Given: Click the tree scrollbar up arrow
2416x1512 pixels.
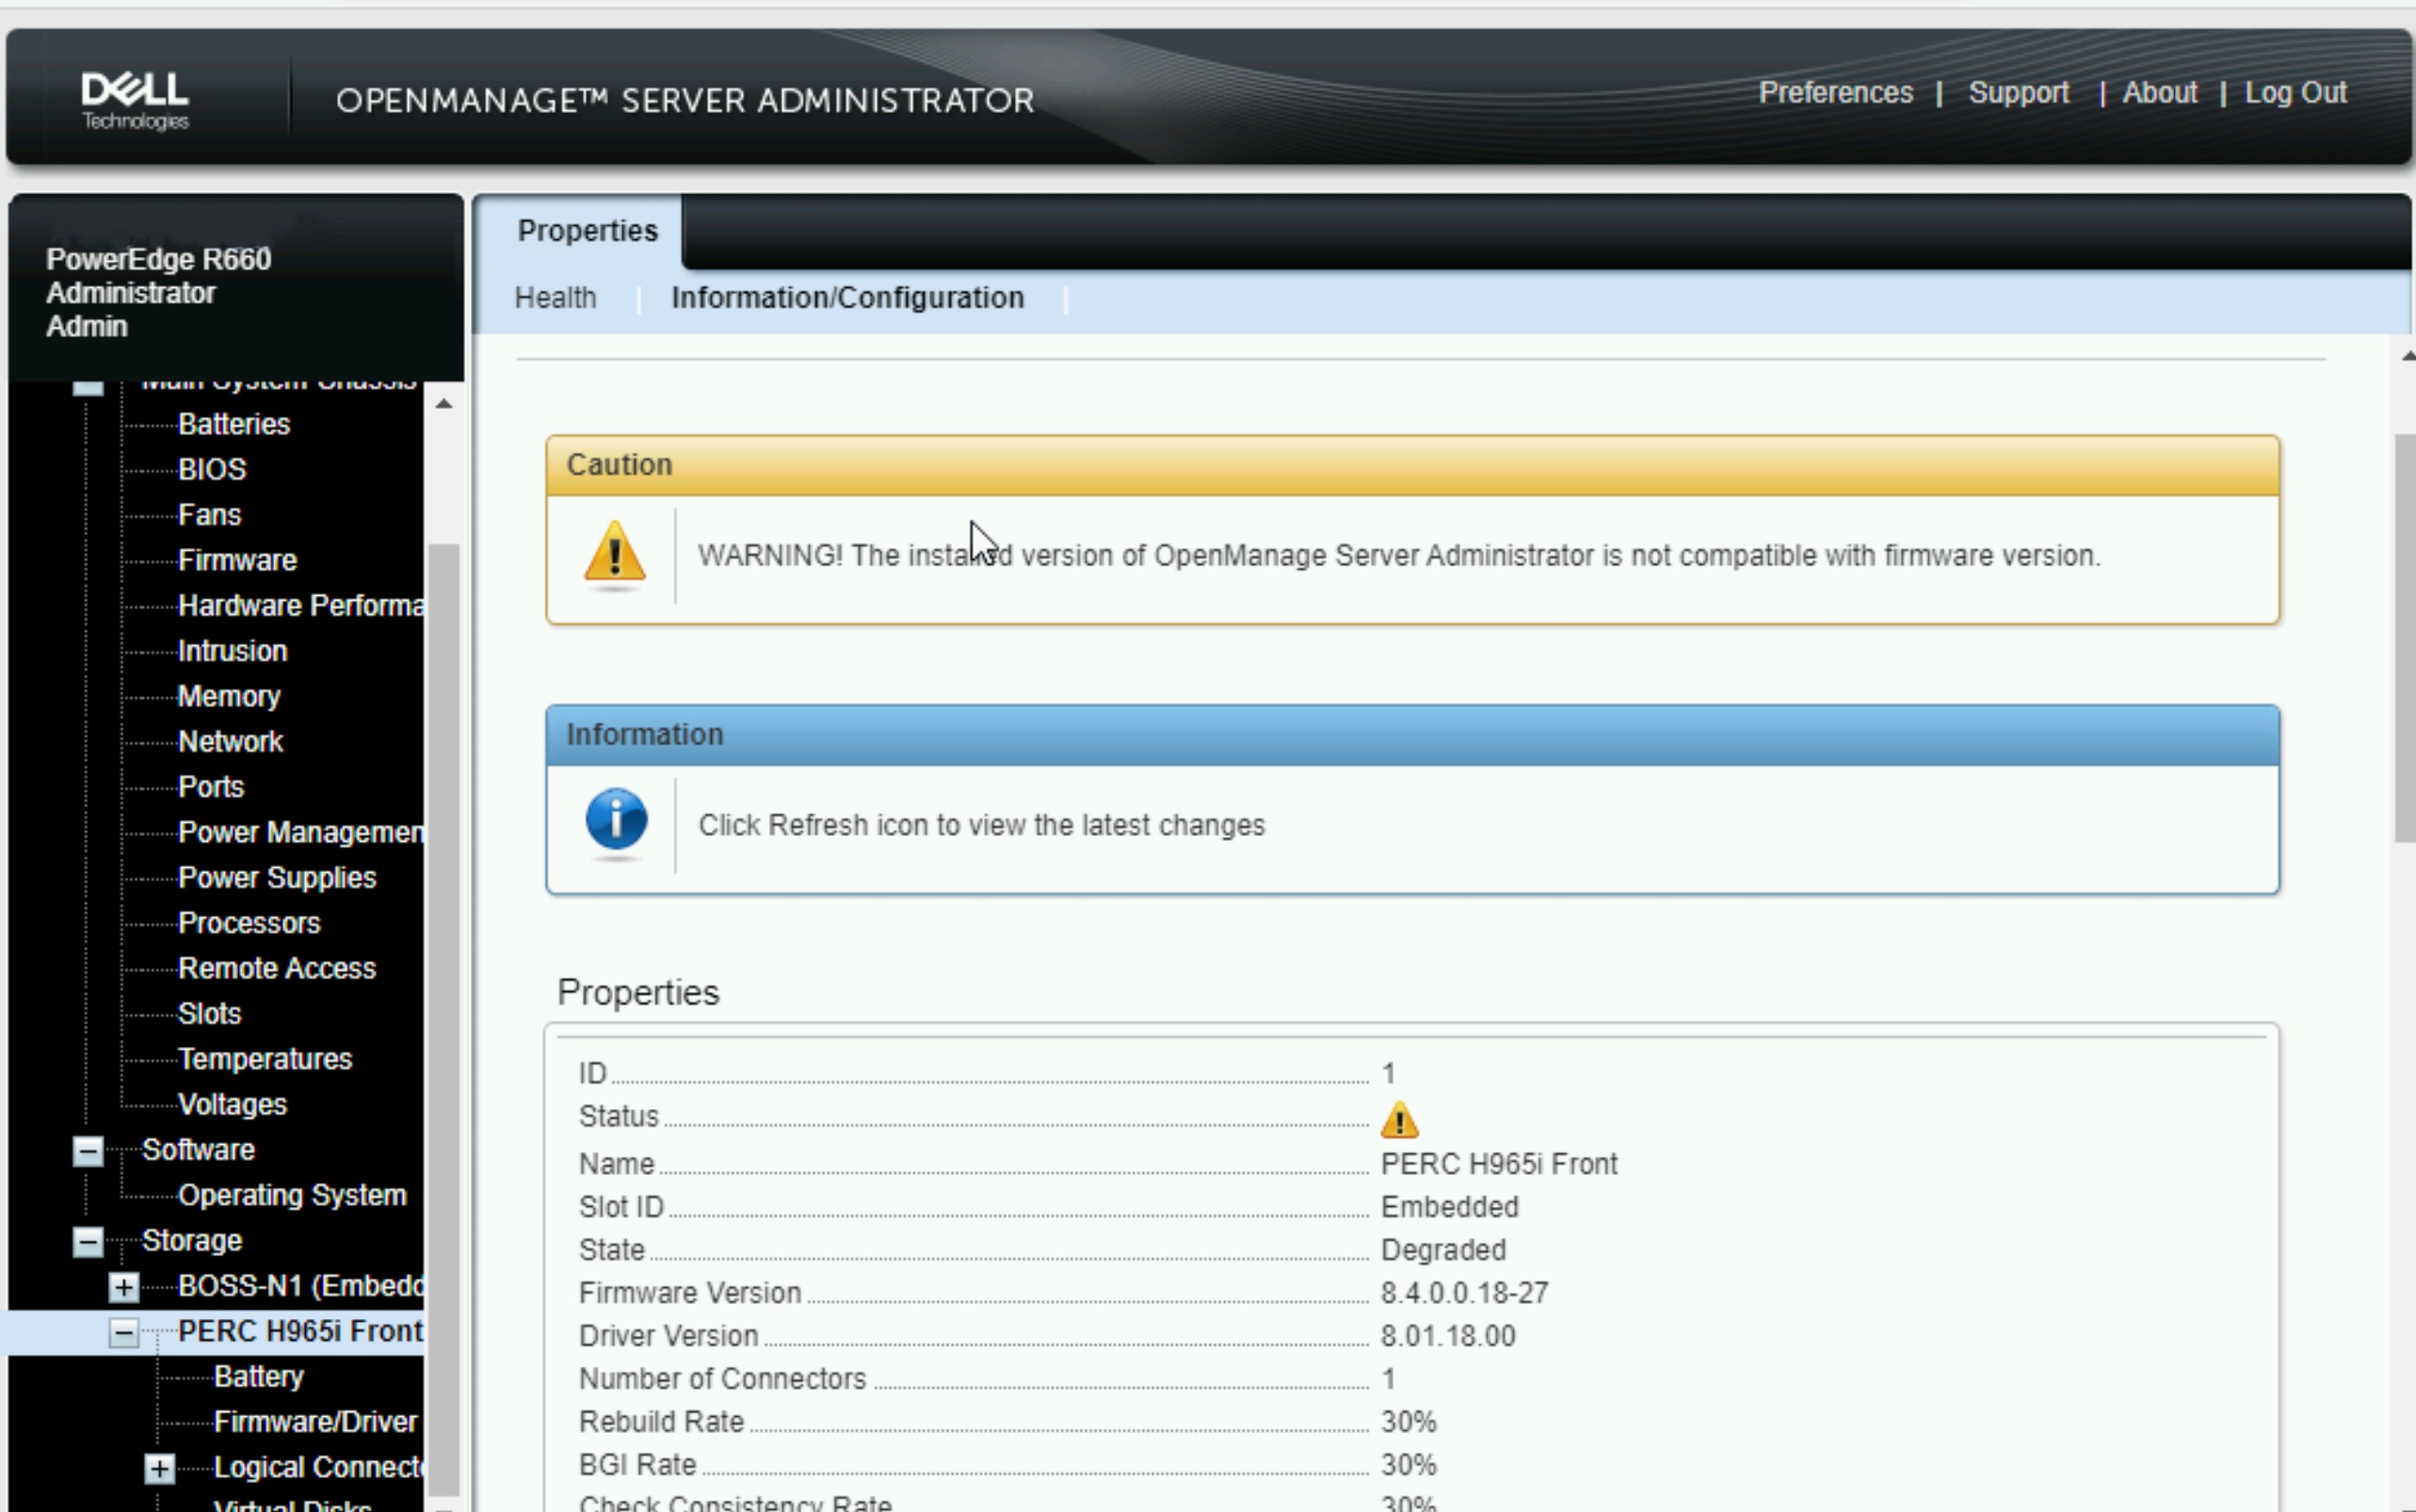Looking at the screenshot, I should point(444,403).
